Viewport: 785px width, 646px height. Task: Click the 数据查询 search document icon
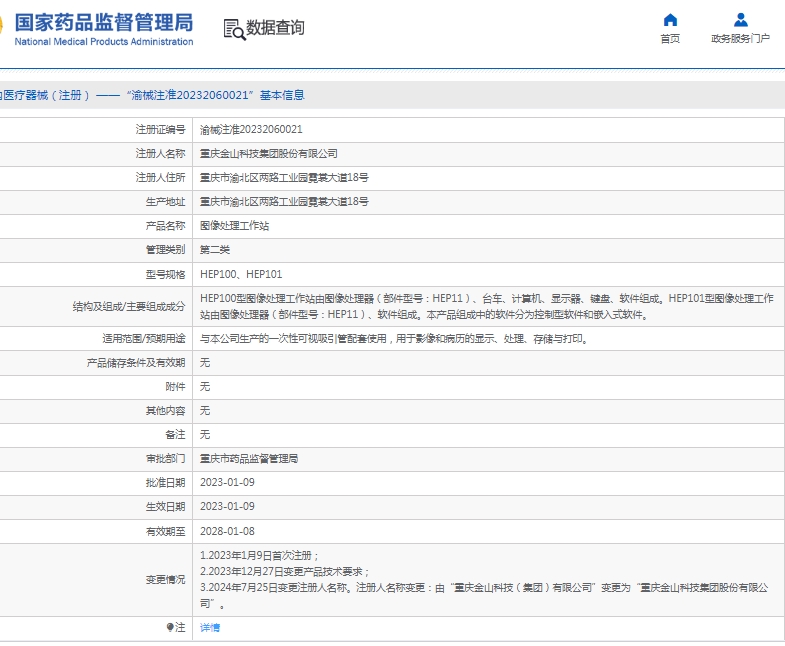click(x=234, y=30)
